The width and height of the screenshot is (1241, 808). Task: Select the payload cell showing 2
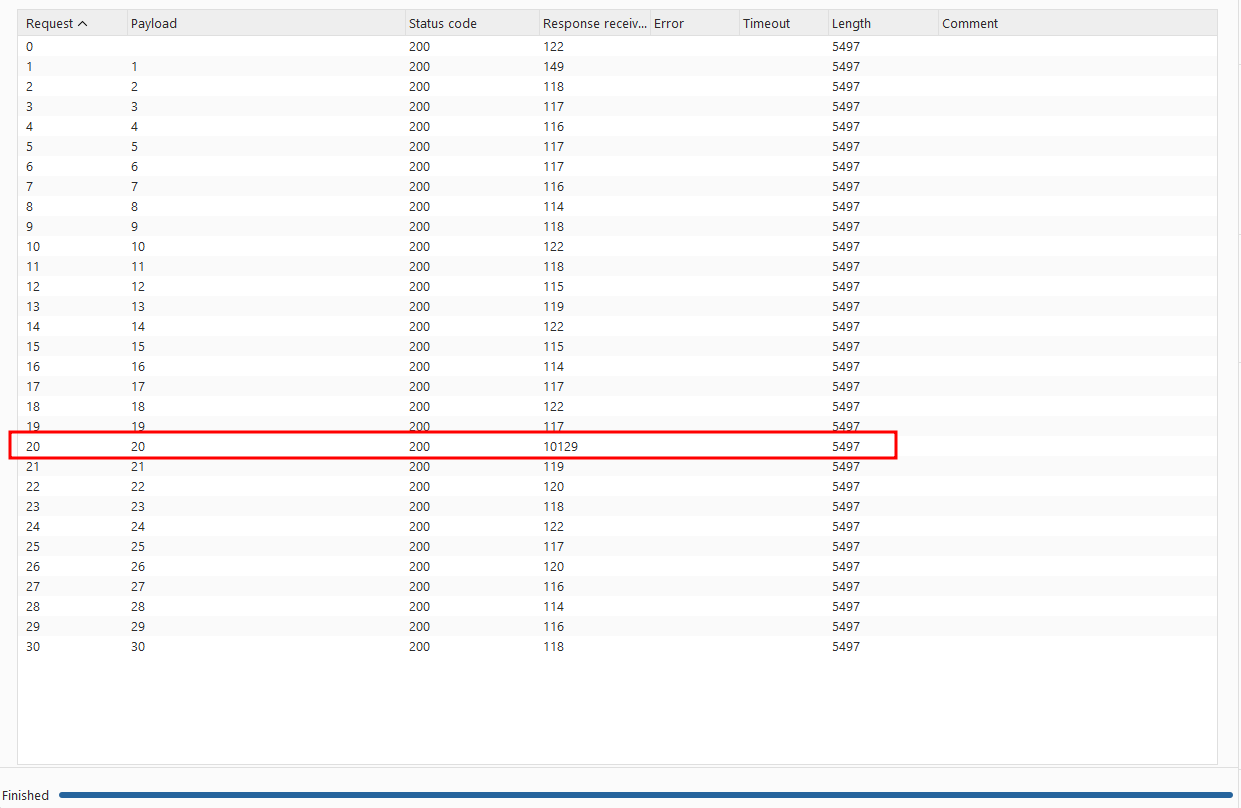(x=134, y=86)
